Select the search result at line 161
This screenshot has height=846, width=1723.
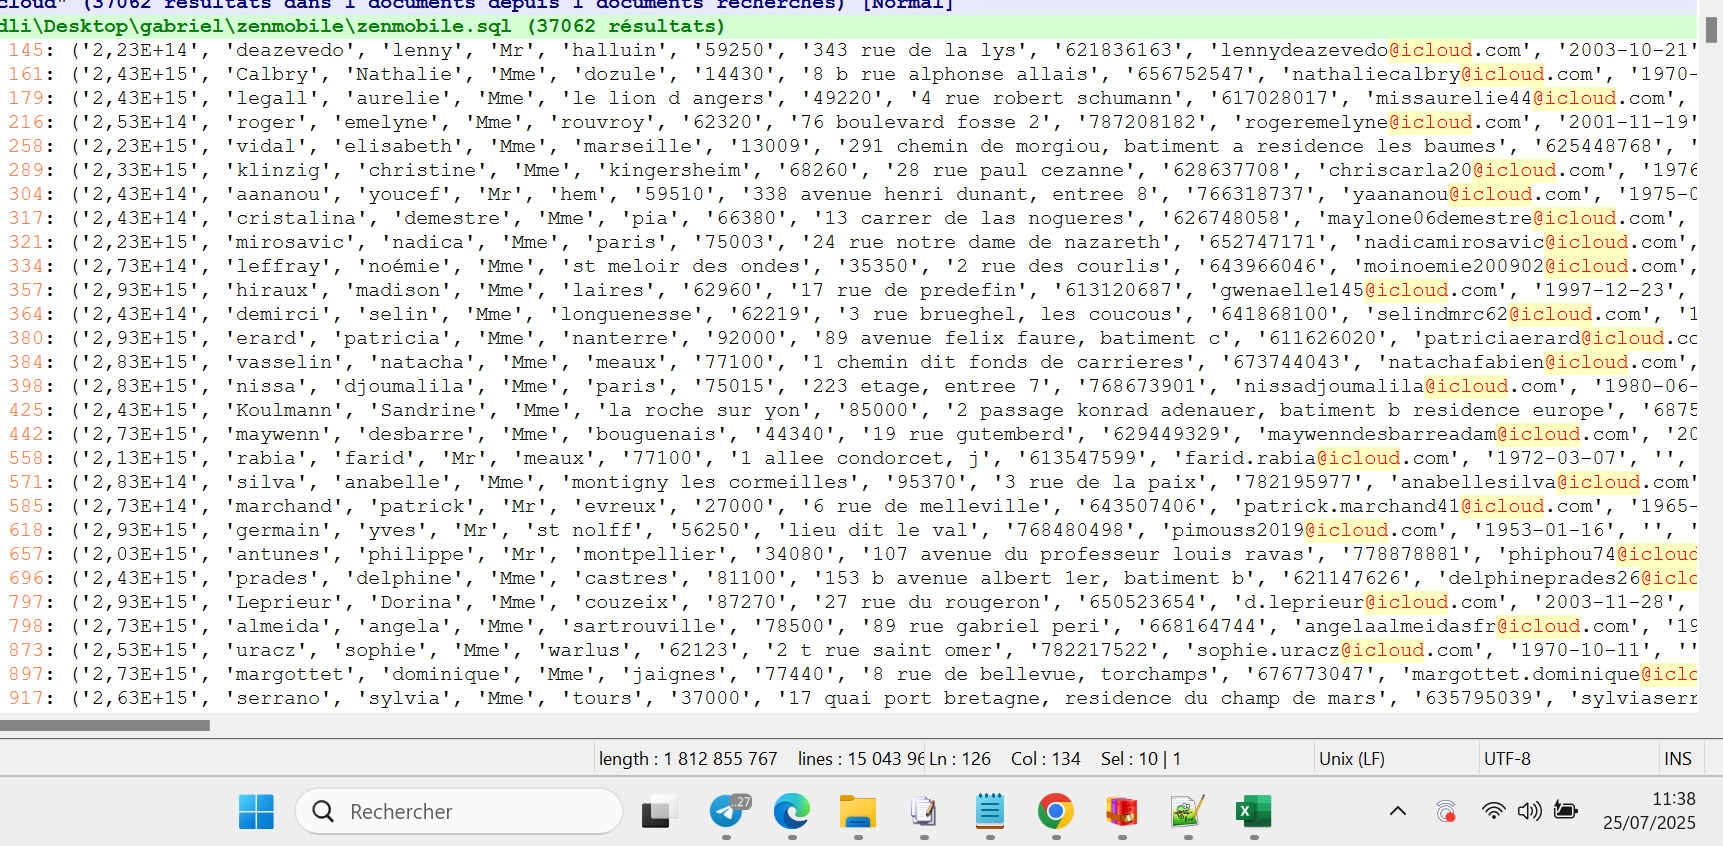pyautogui.click(x=849, y=74)
